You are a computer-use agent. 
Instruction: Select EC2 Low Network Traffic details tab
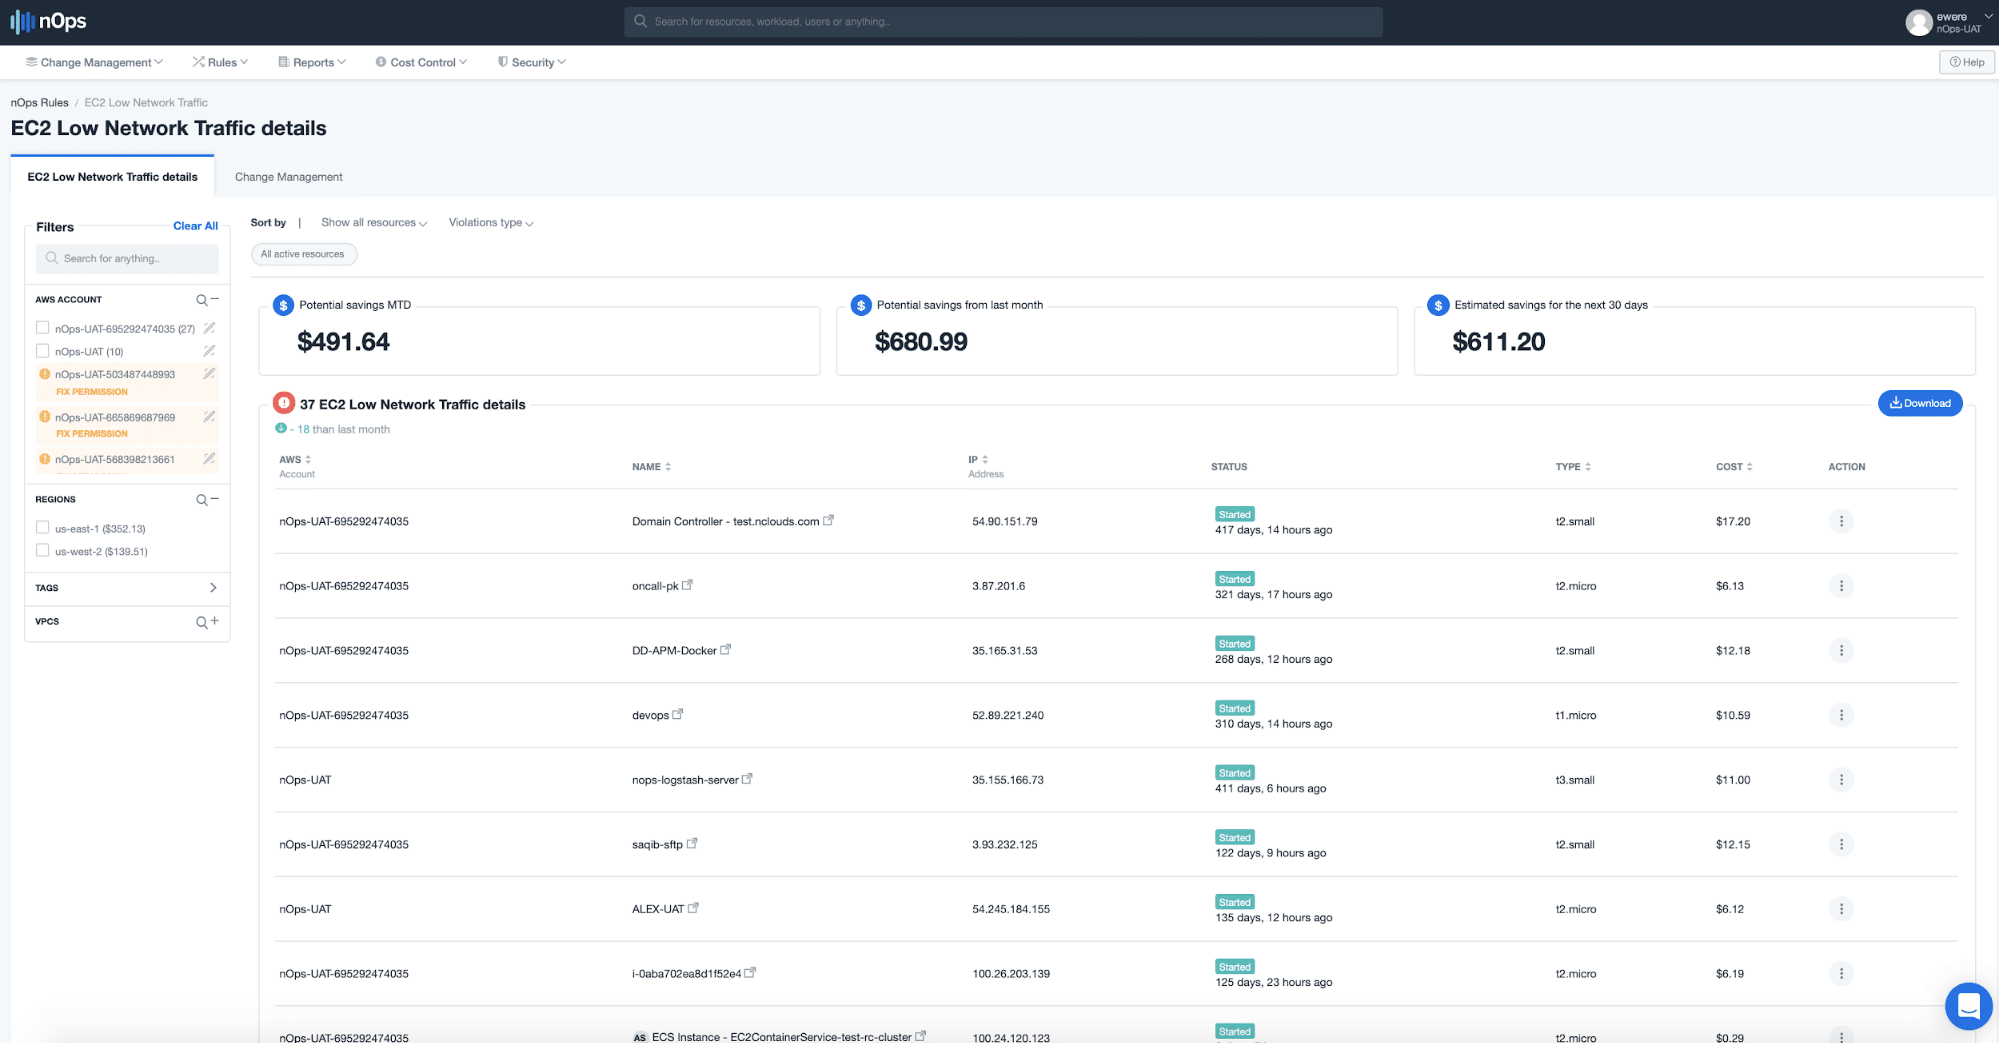[112, 177]
